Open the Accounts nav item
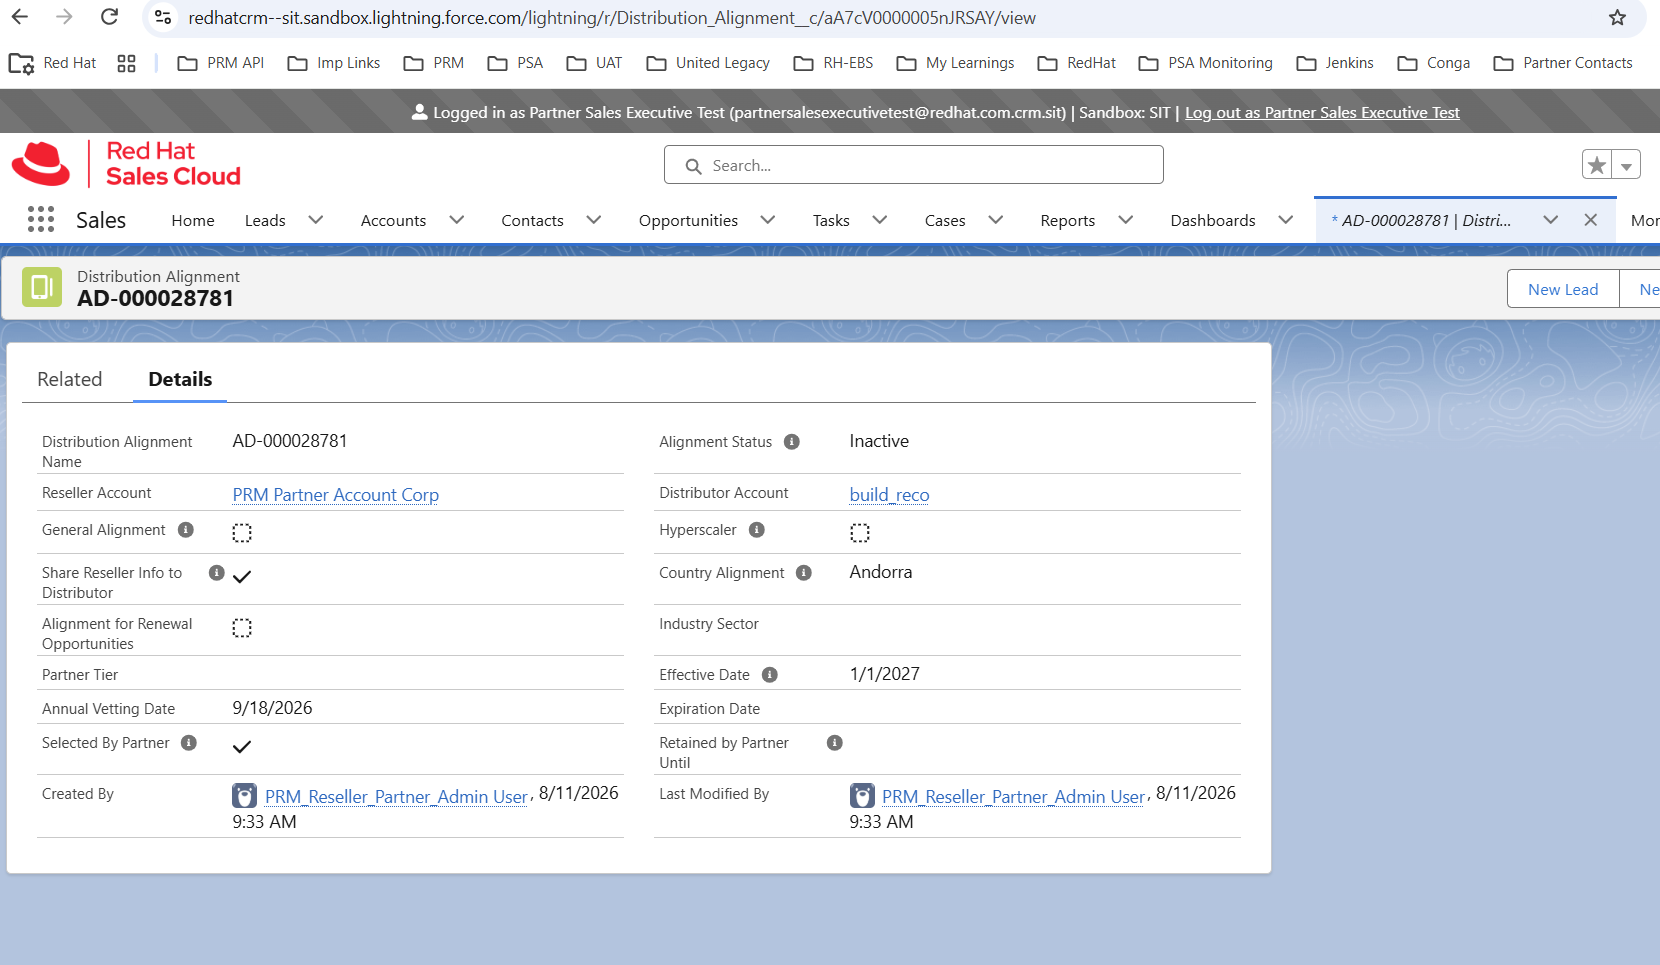This screenshot has width=1660, height=965. pos(393,221)
